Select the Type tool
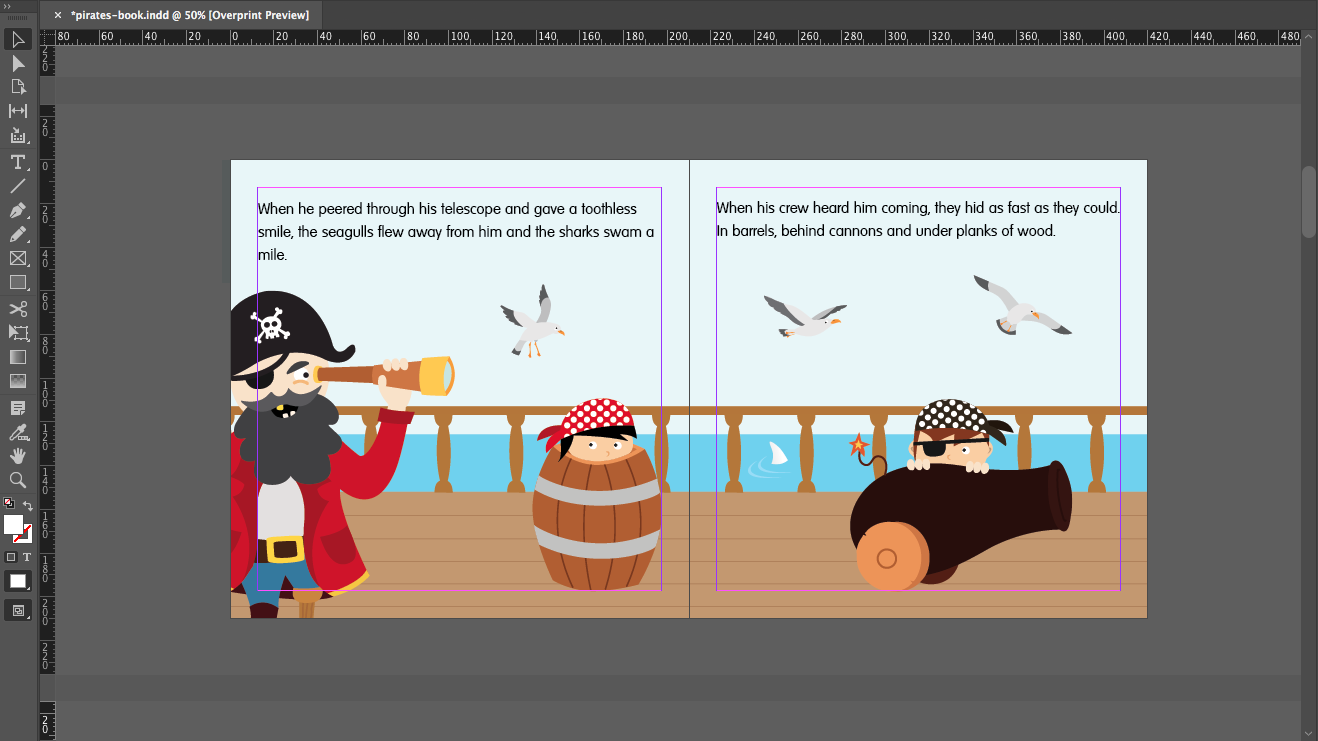This screenshot has width=1318, height=741. point(17,162)
